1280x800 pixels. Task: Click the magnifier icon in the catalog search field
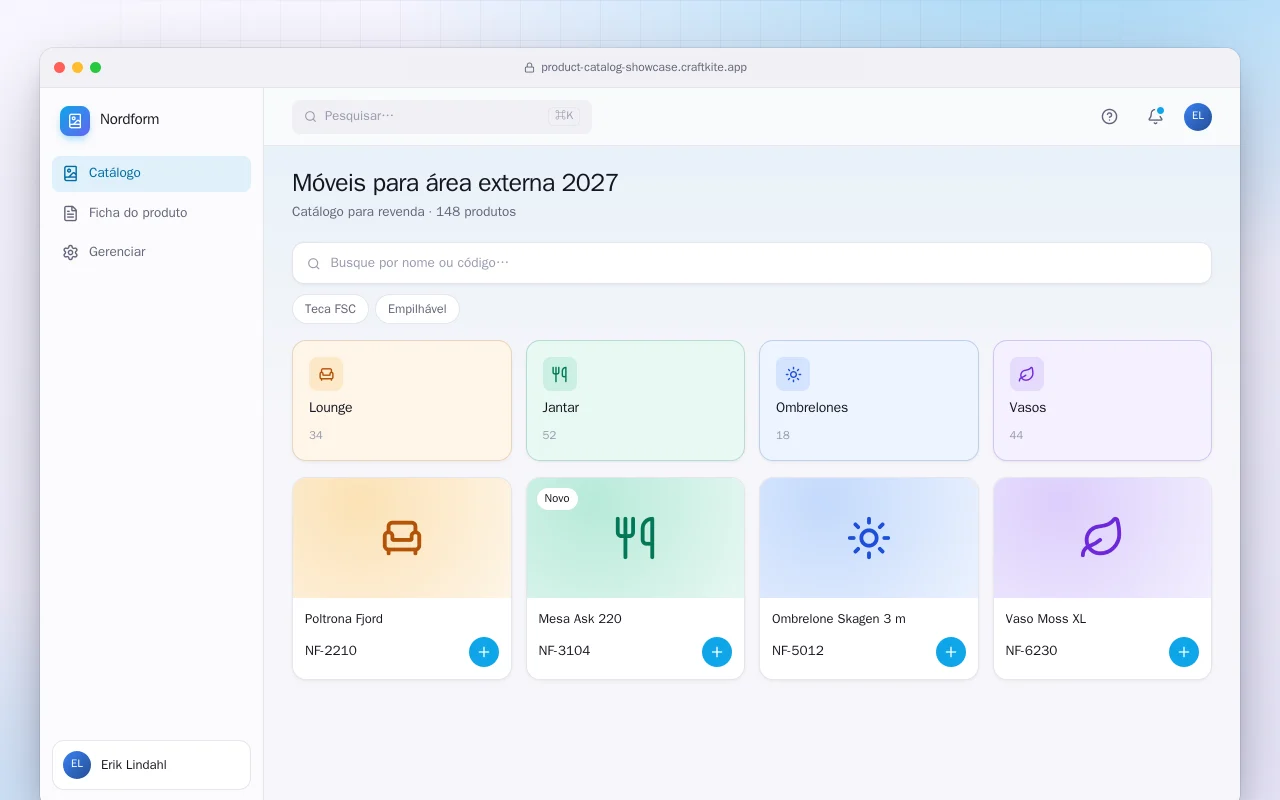314,264
